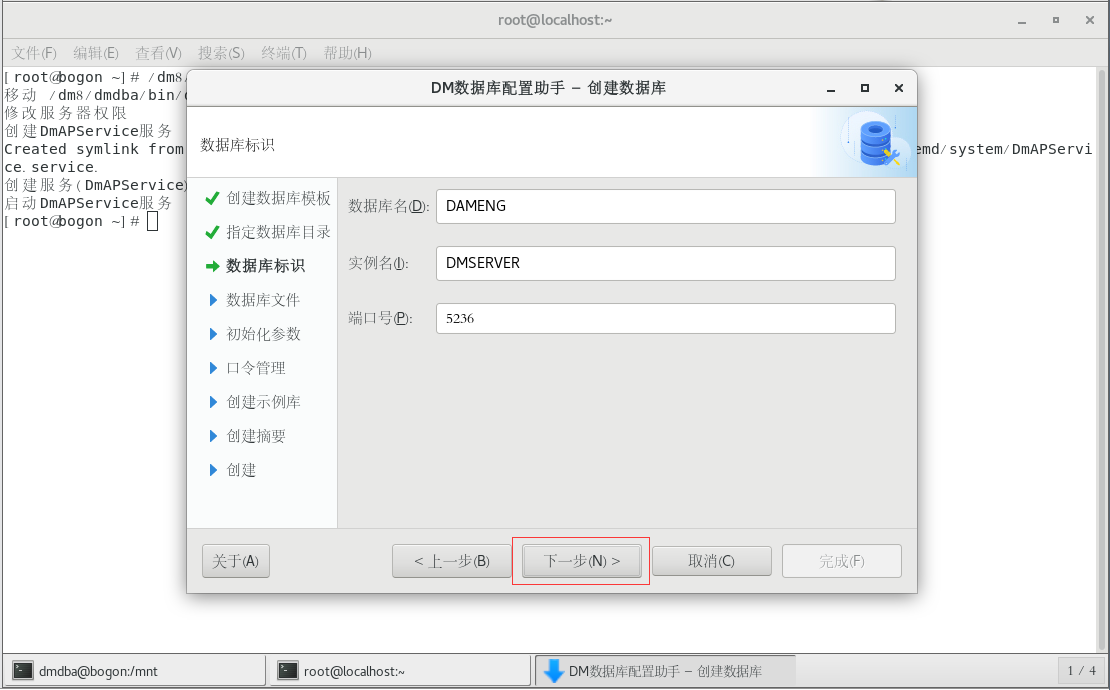Click blue triangle beside 初始化参数
The image size is (1110, 690).
[x=213, y=334]
